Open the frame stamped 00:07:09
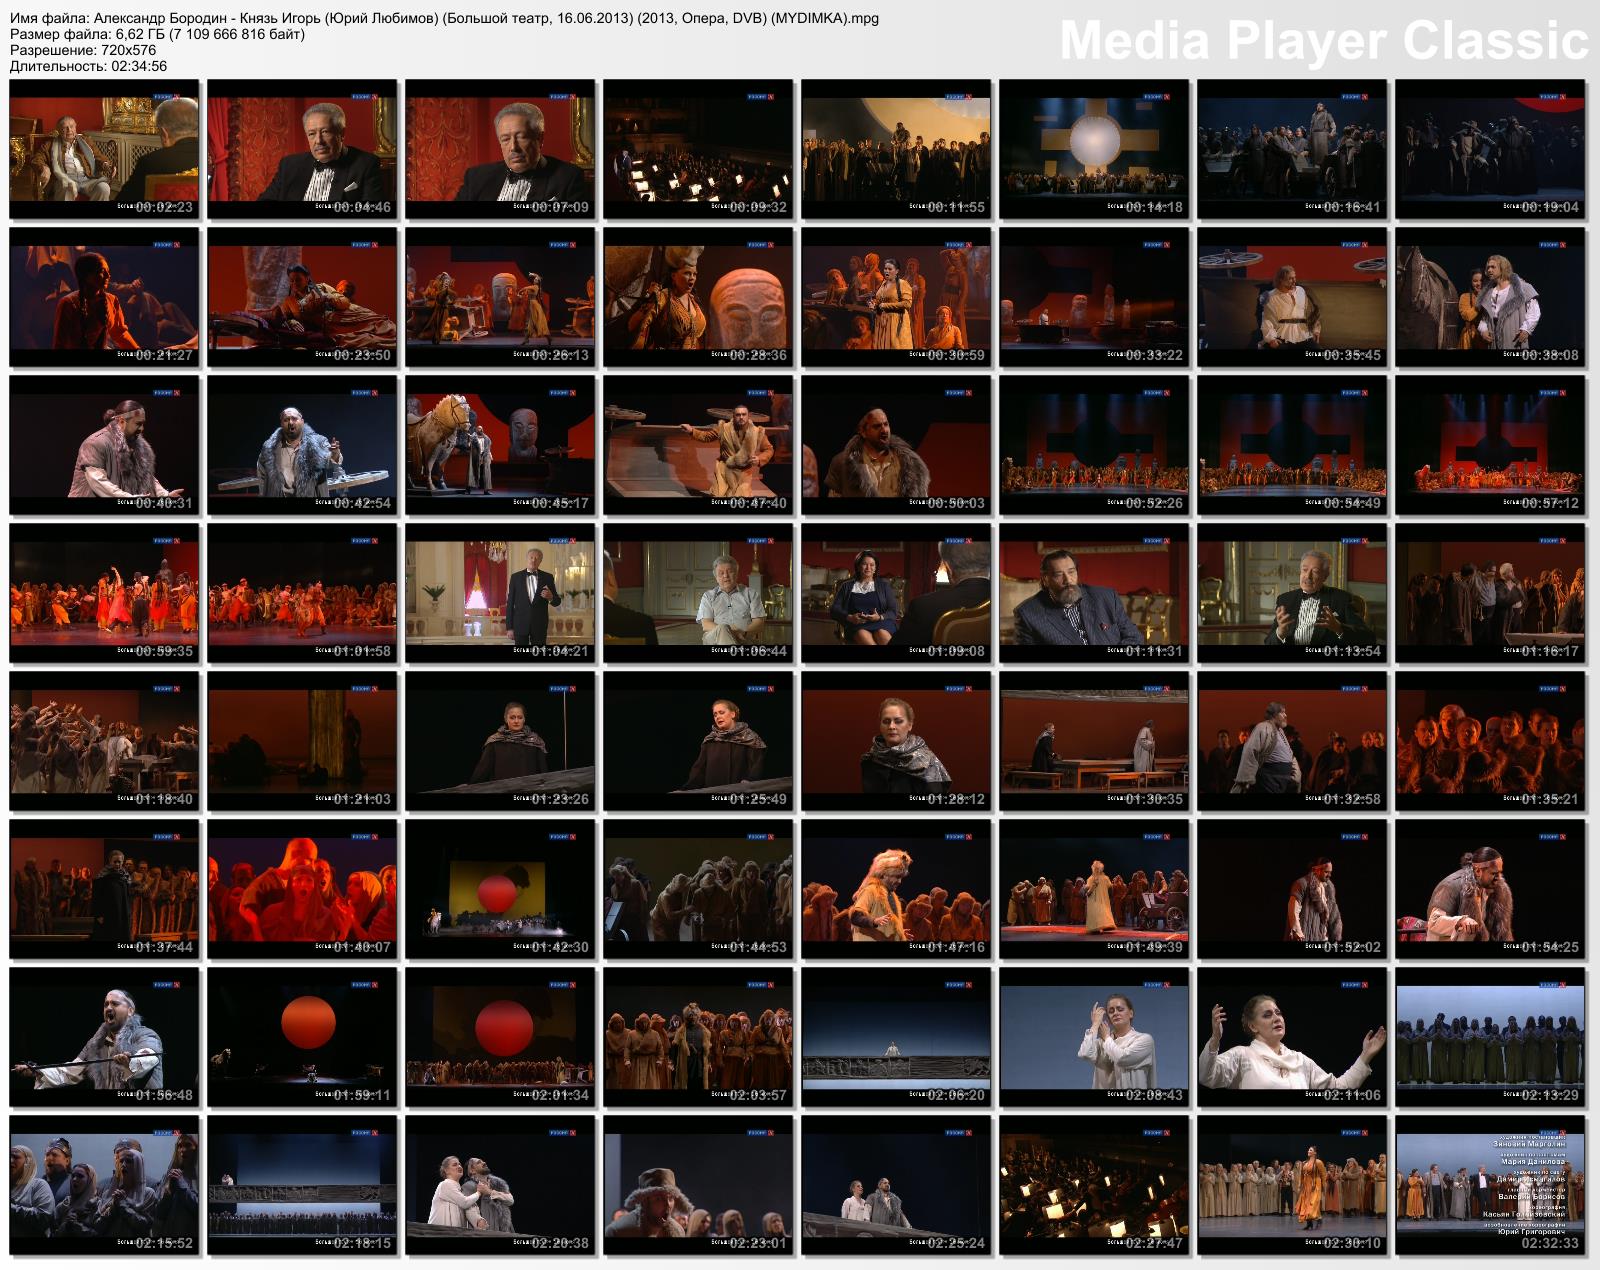 [x=500, y=150]
